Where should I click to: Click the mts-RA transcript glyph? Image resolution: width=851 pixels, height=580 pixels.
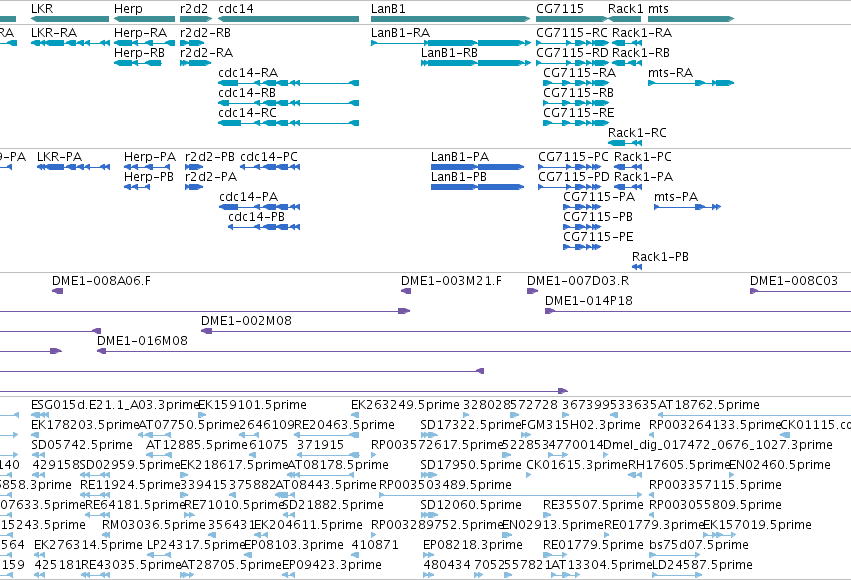(x=691, y=83)
